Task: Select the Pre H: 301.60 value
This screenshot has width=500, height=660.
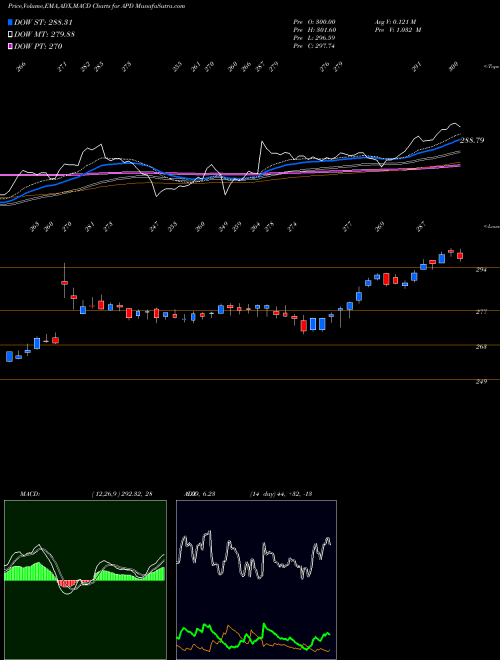Action: 314,30
